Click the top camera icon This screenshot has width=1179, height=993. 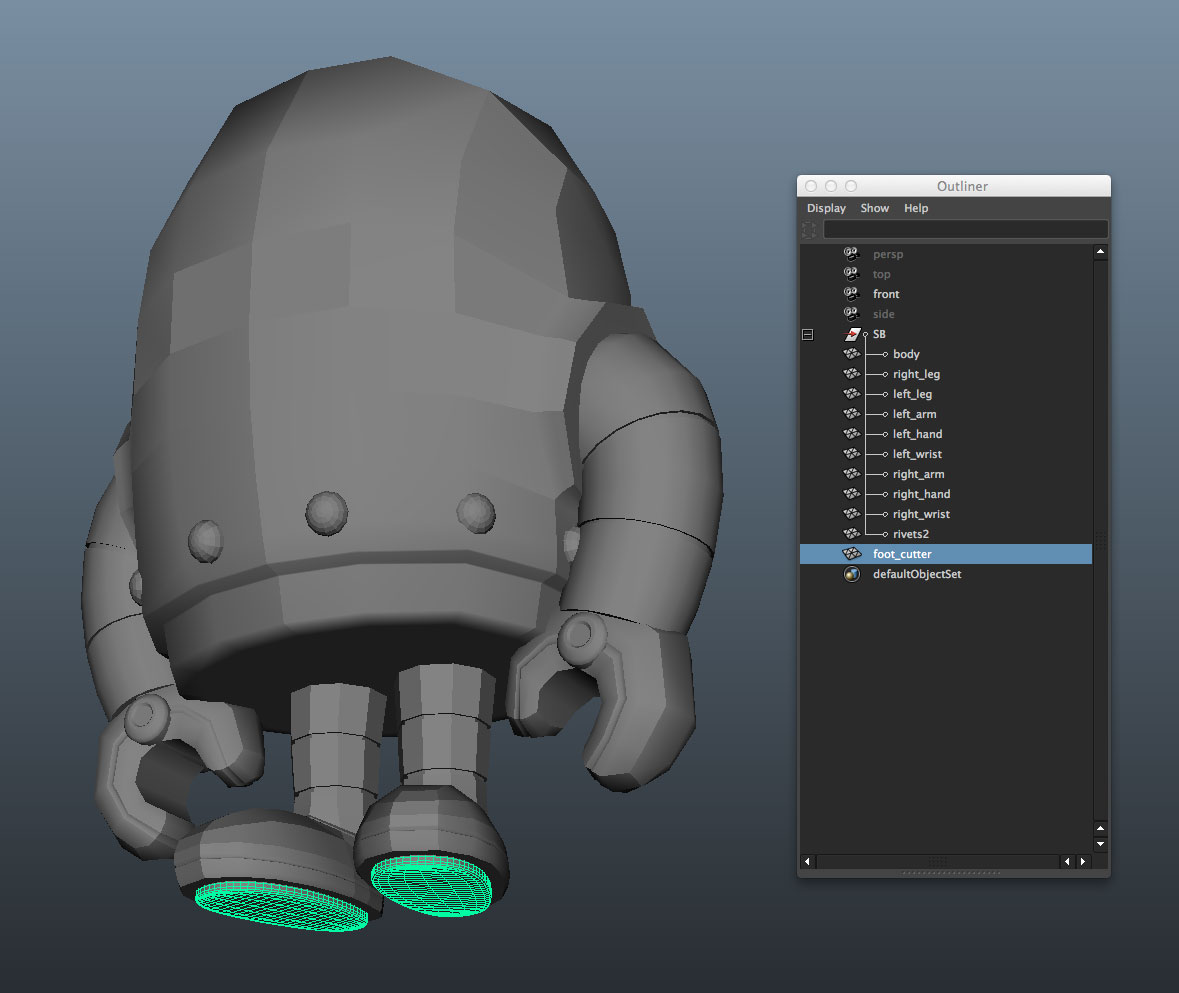point(851,274)
